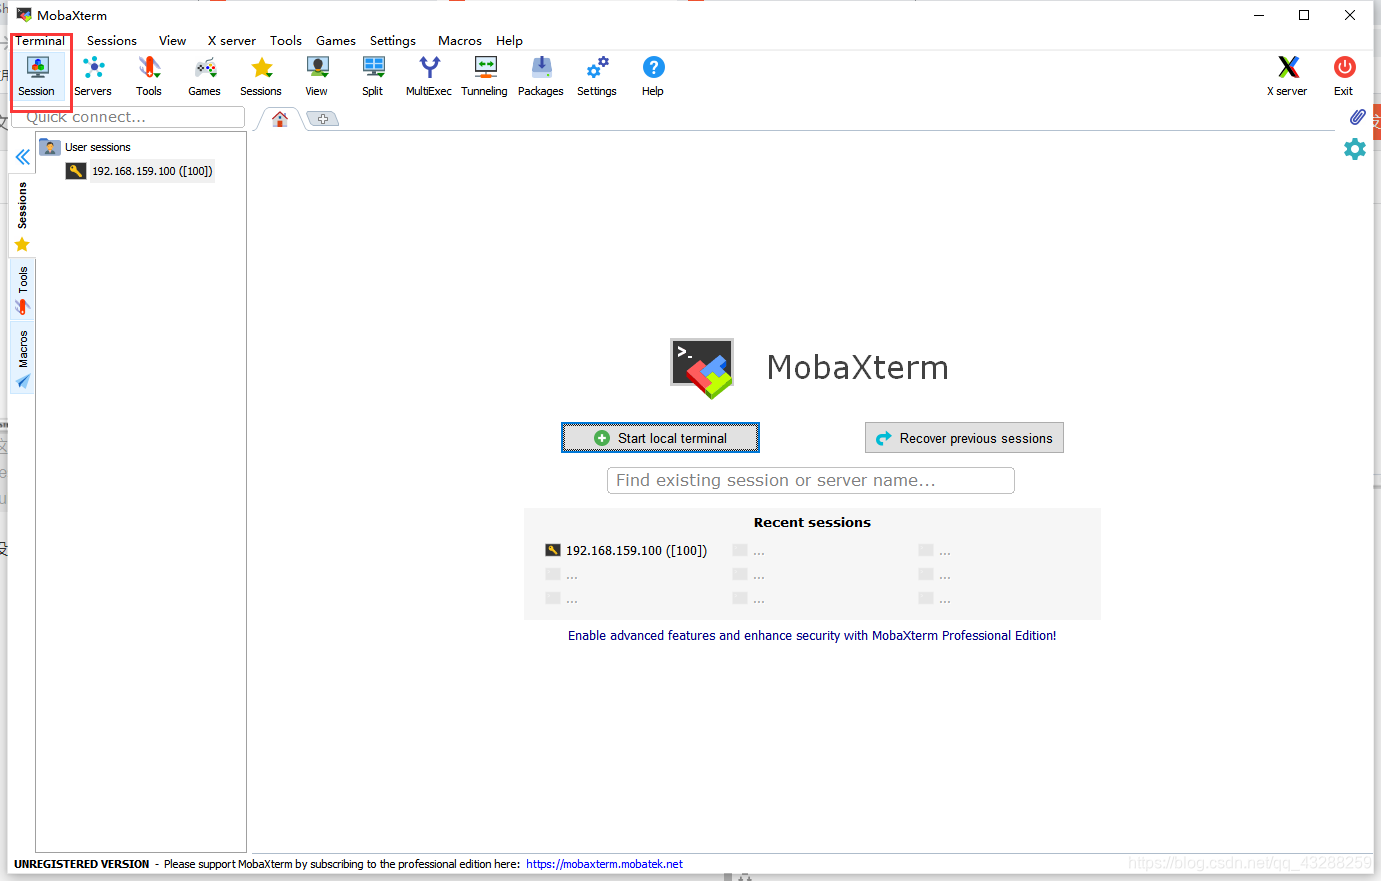Open a new Session from toolbar
This screenshot has width=1381, height=881.
[x=37, y=76]
